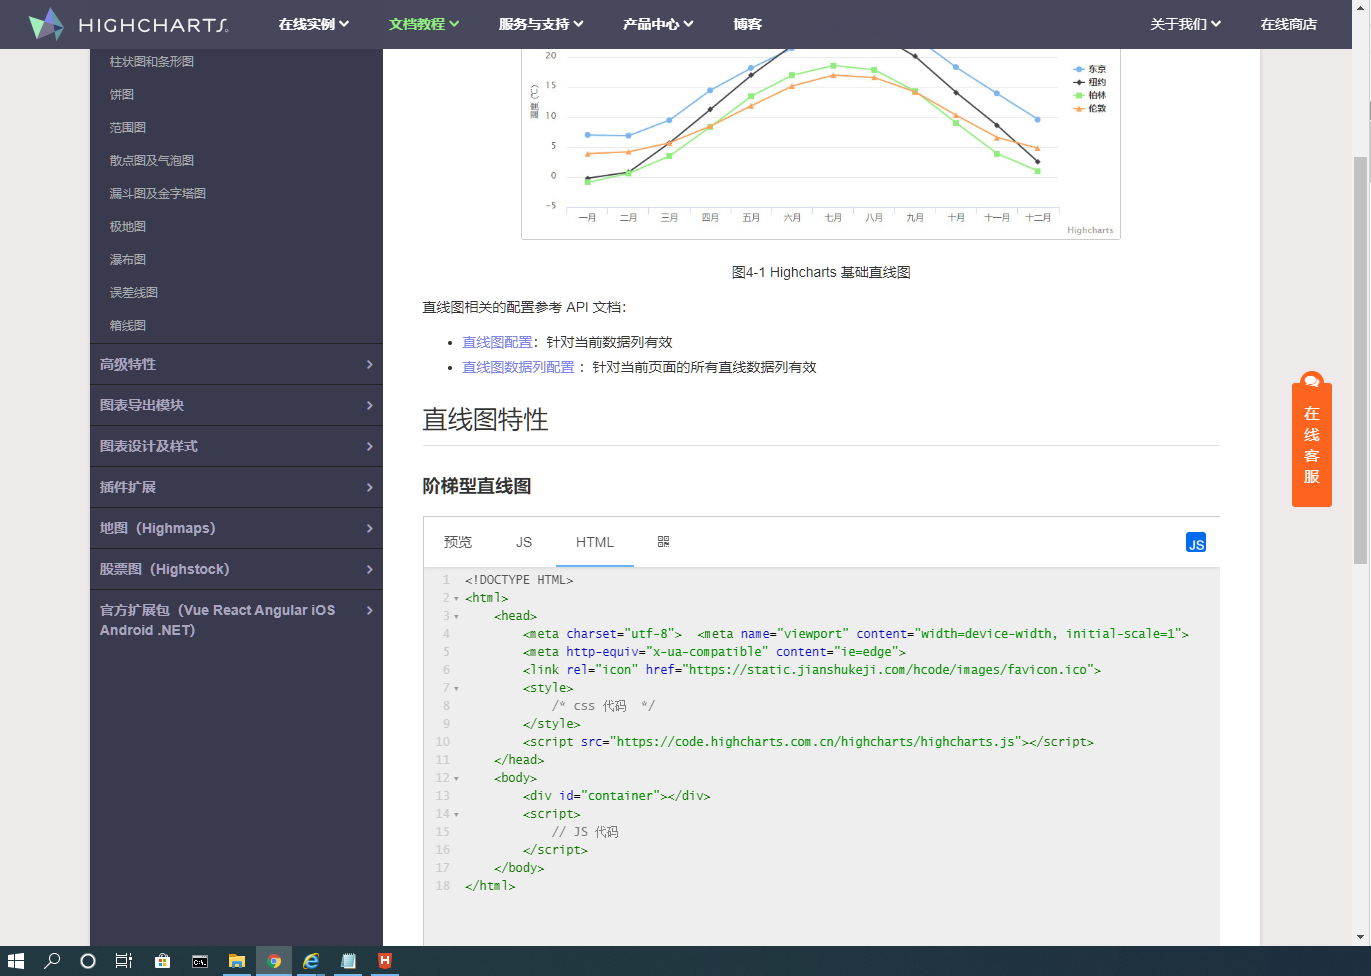The height and width of the screenshot is (976, 1371).
Task: Open the 文档教程 dropdown menu
Action: pyautogui.click(x=424, y=24)
